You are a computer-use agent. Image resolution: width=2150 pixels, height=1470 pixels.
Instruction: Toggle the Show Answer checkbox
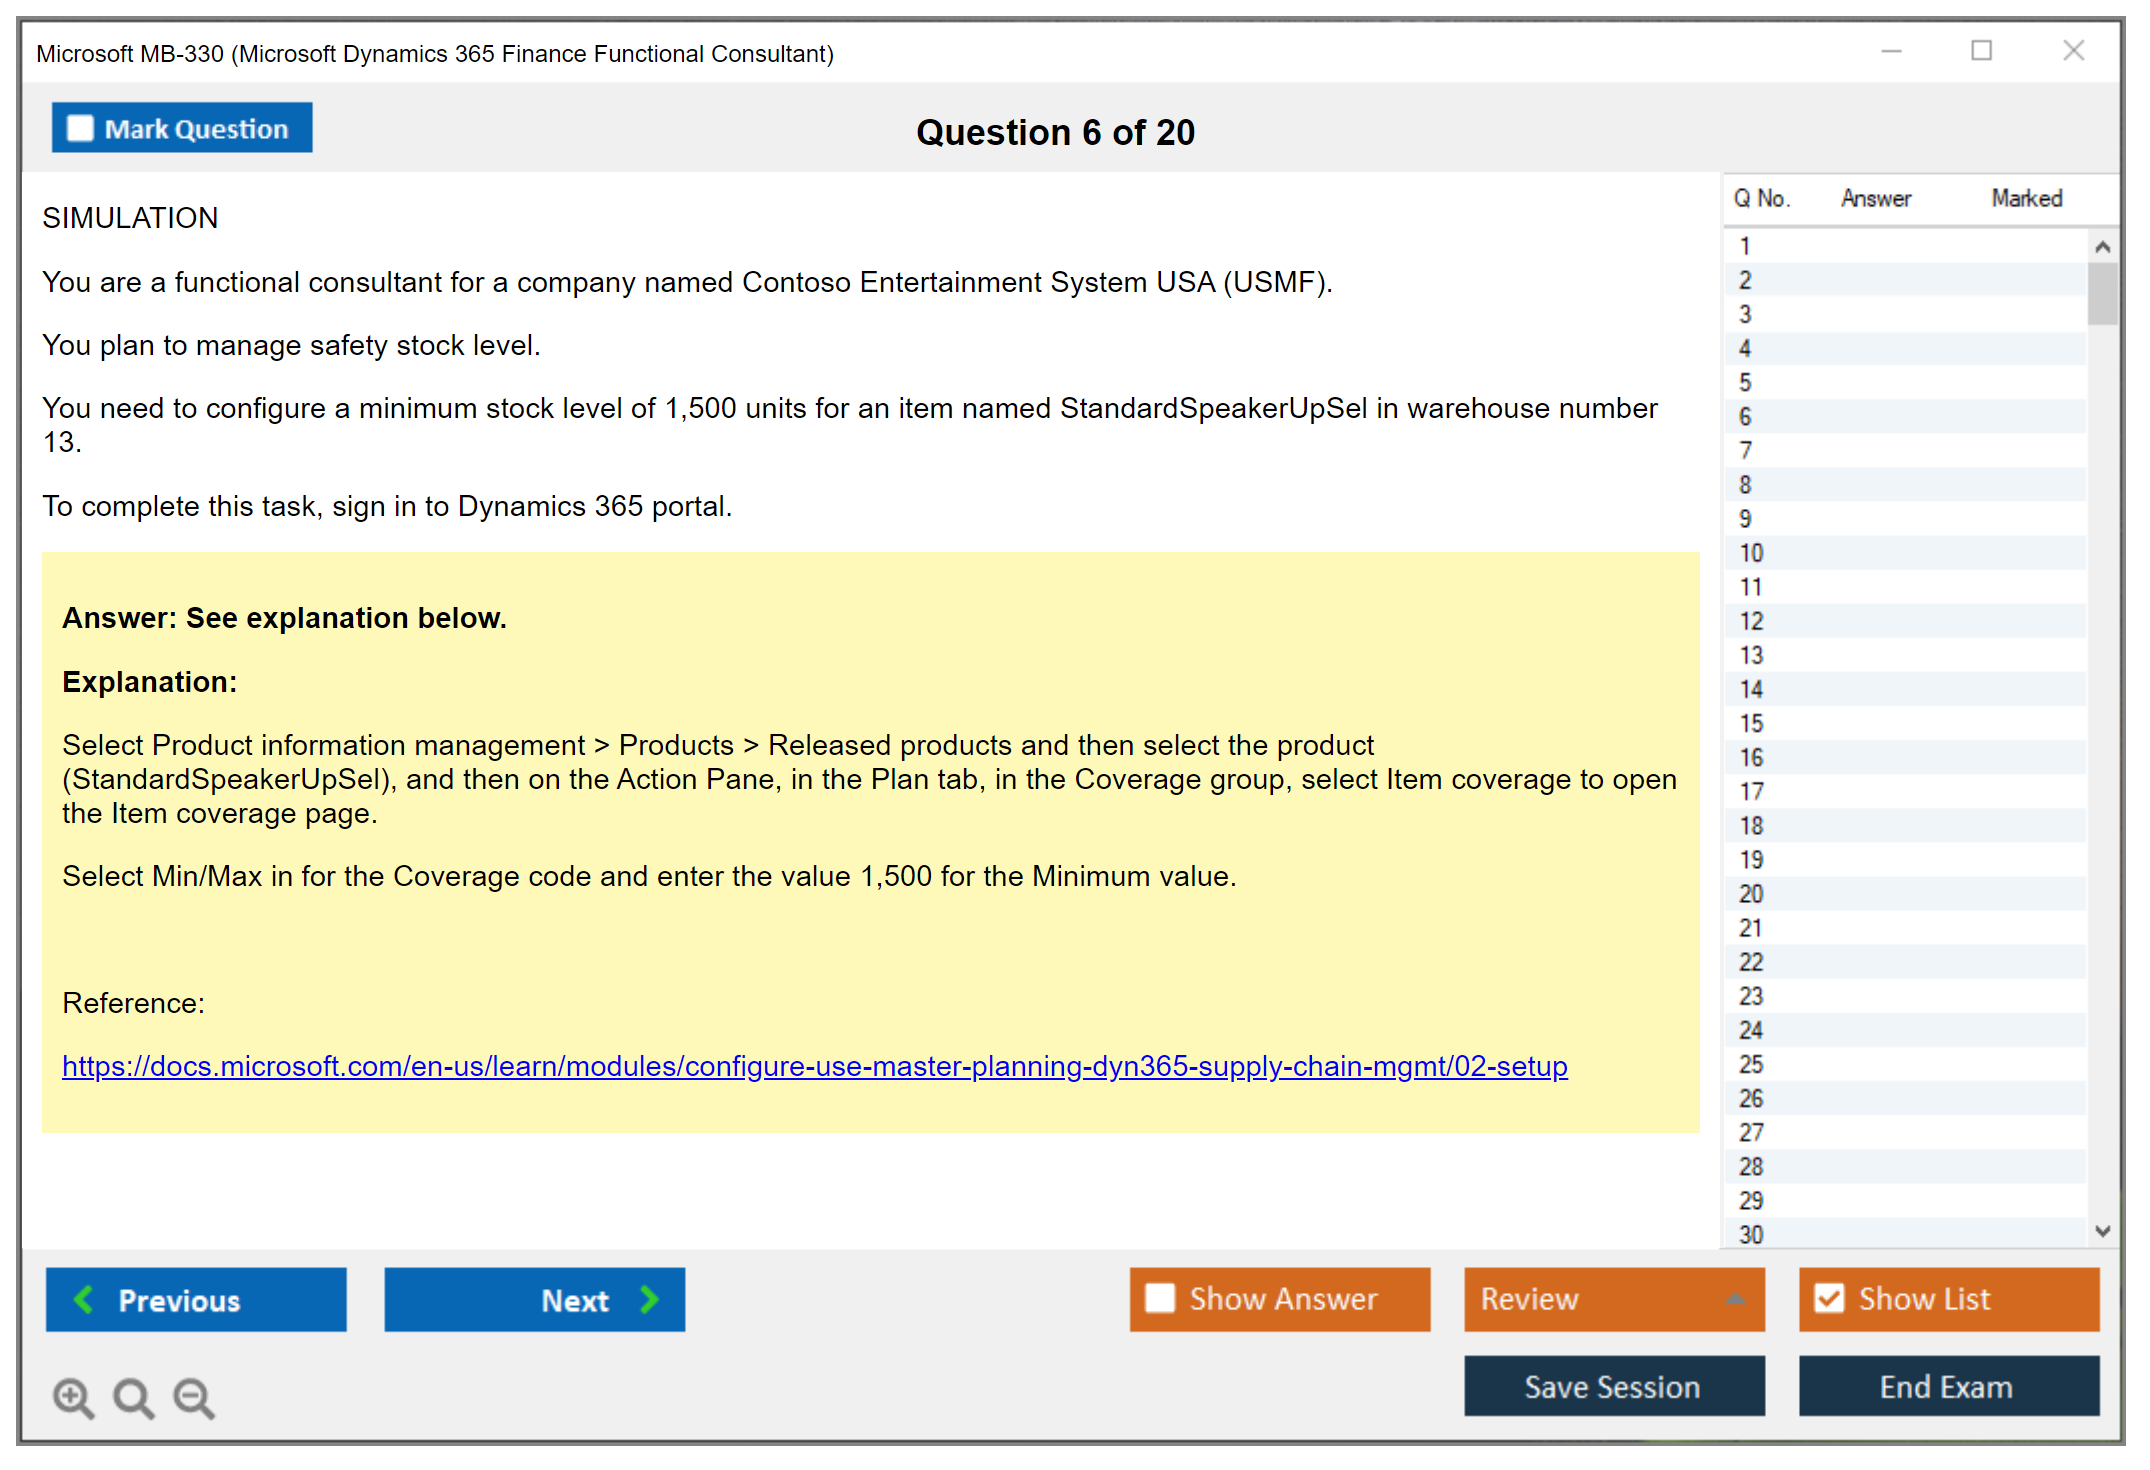(x=1160, y=1298)
